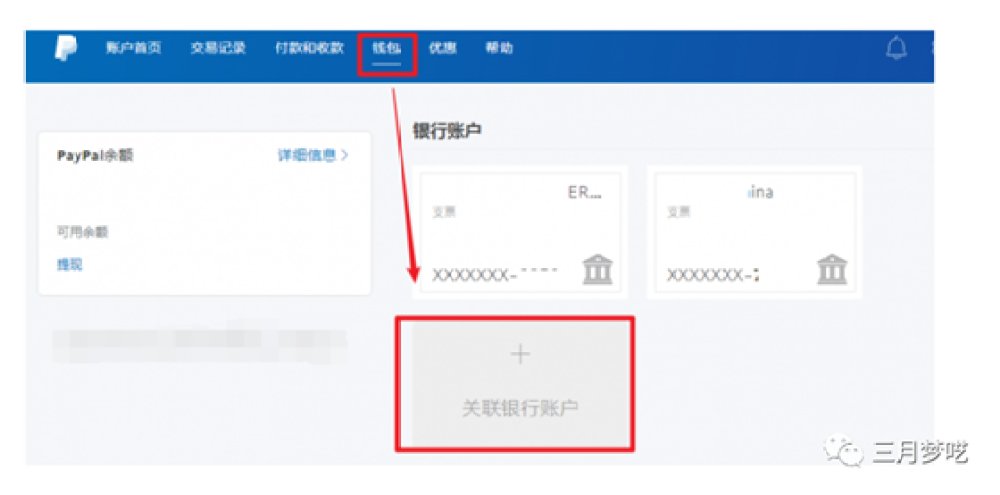
Task: Open the bank account card labeled ina
Action: tap(754, 232)
